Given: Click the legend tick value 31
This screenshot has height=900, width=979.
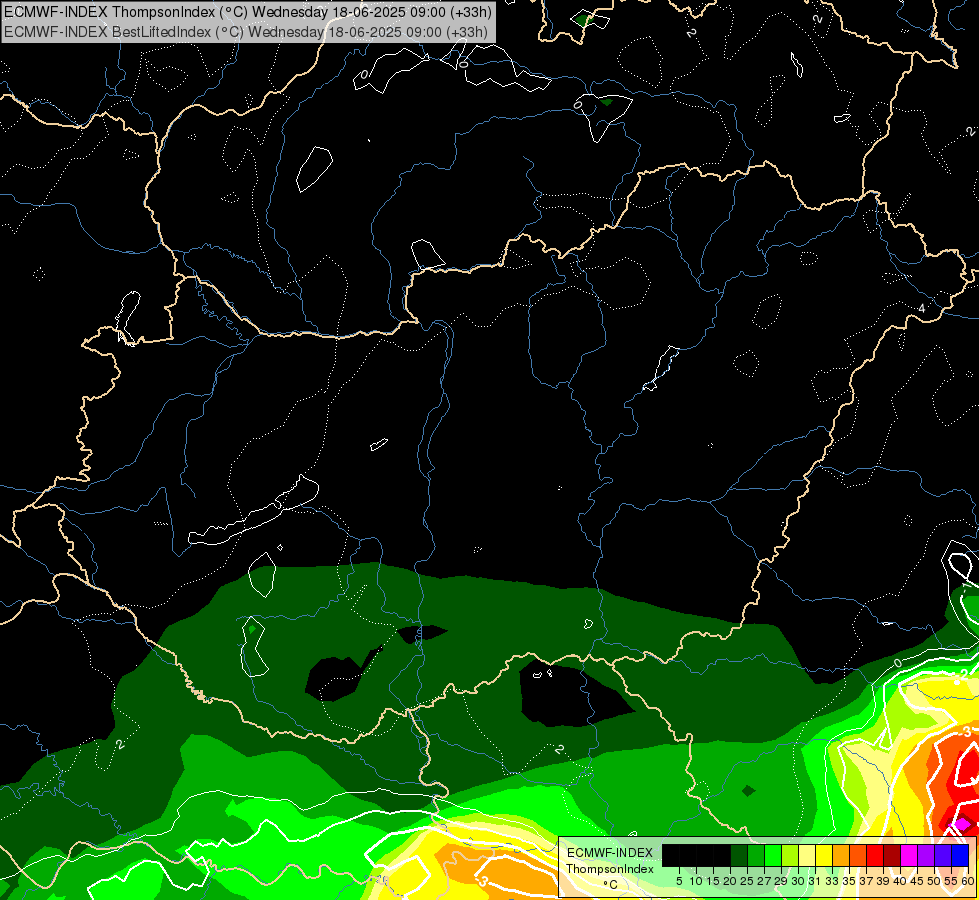Looking at the screenshot, I should pos(815,881).
